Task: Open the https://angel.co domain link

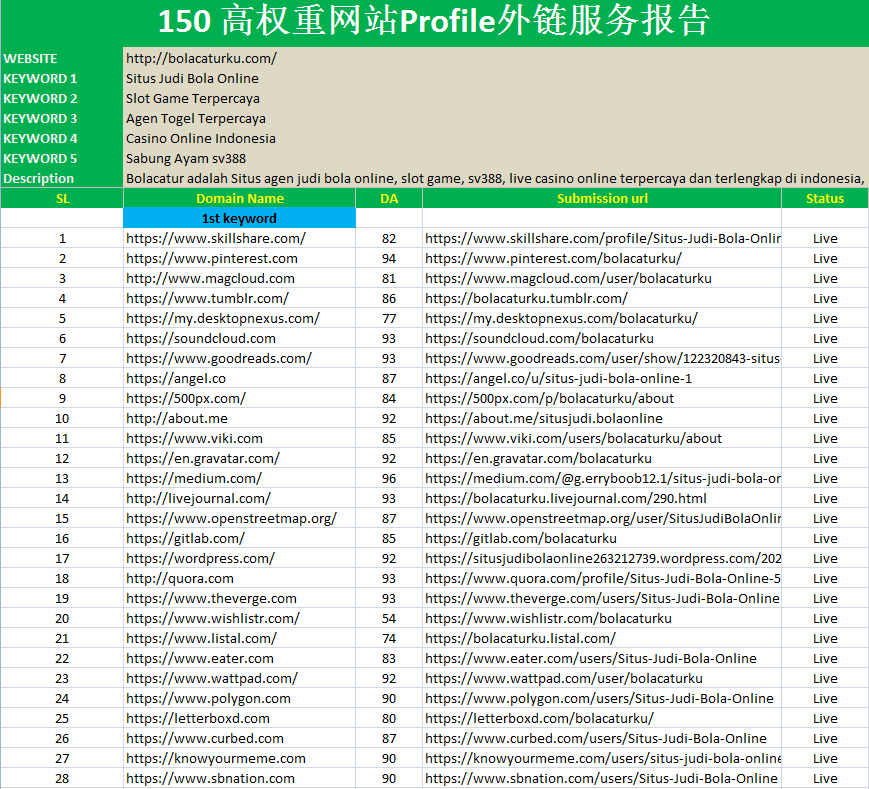Action: (x=176, y=378)
